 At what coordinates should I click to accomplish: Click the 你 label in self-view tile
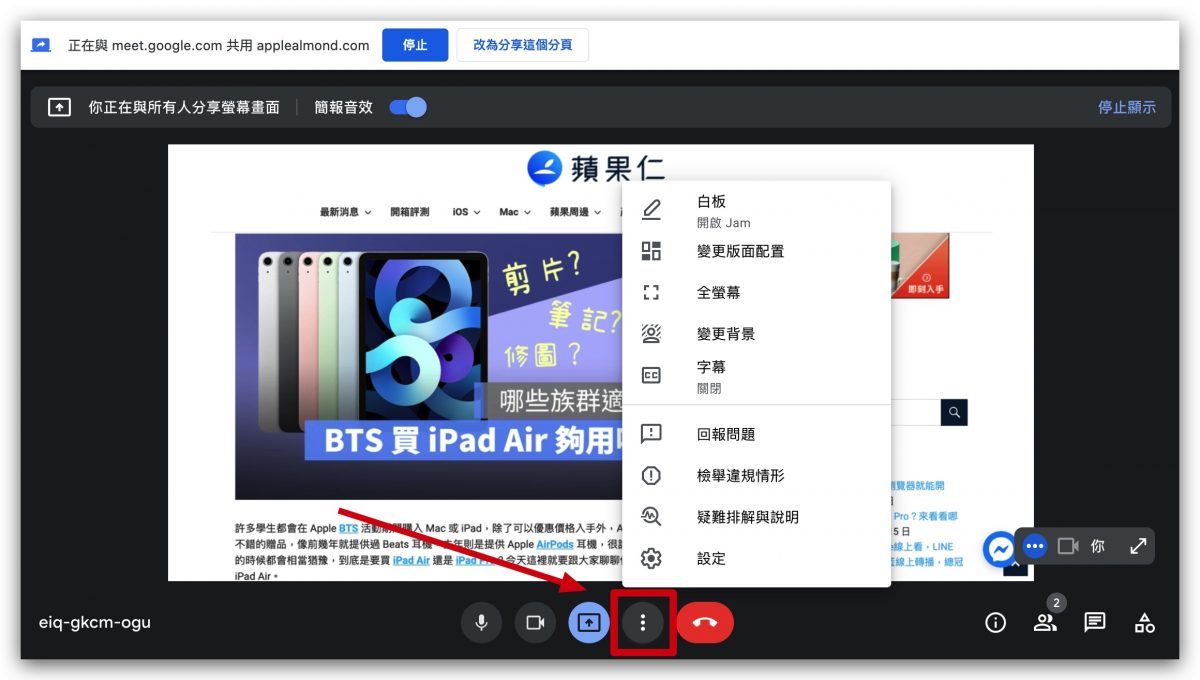pos(1098,546)
